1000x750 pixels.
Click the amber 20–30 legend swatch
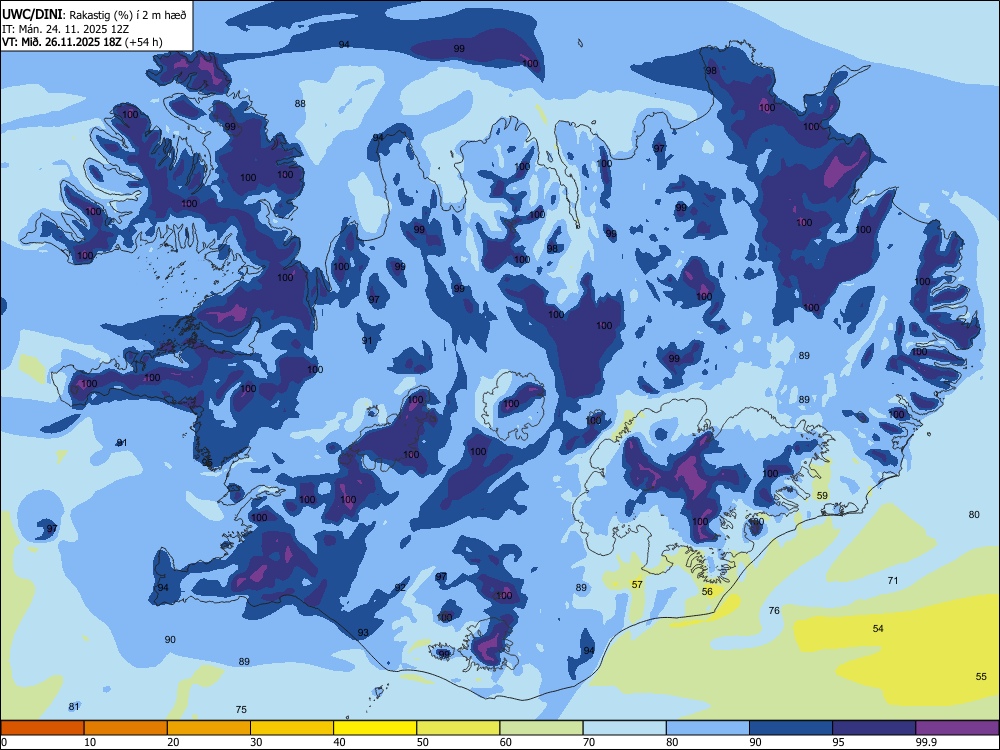pyautogui.click(x=209, y=728)
